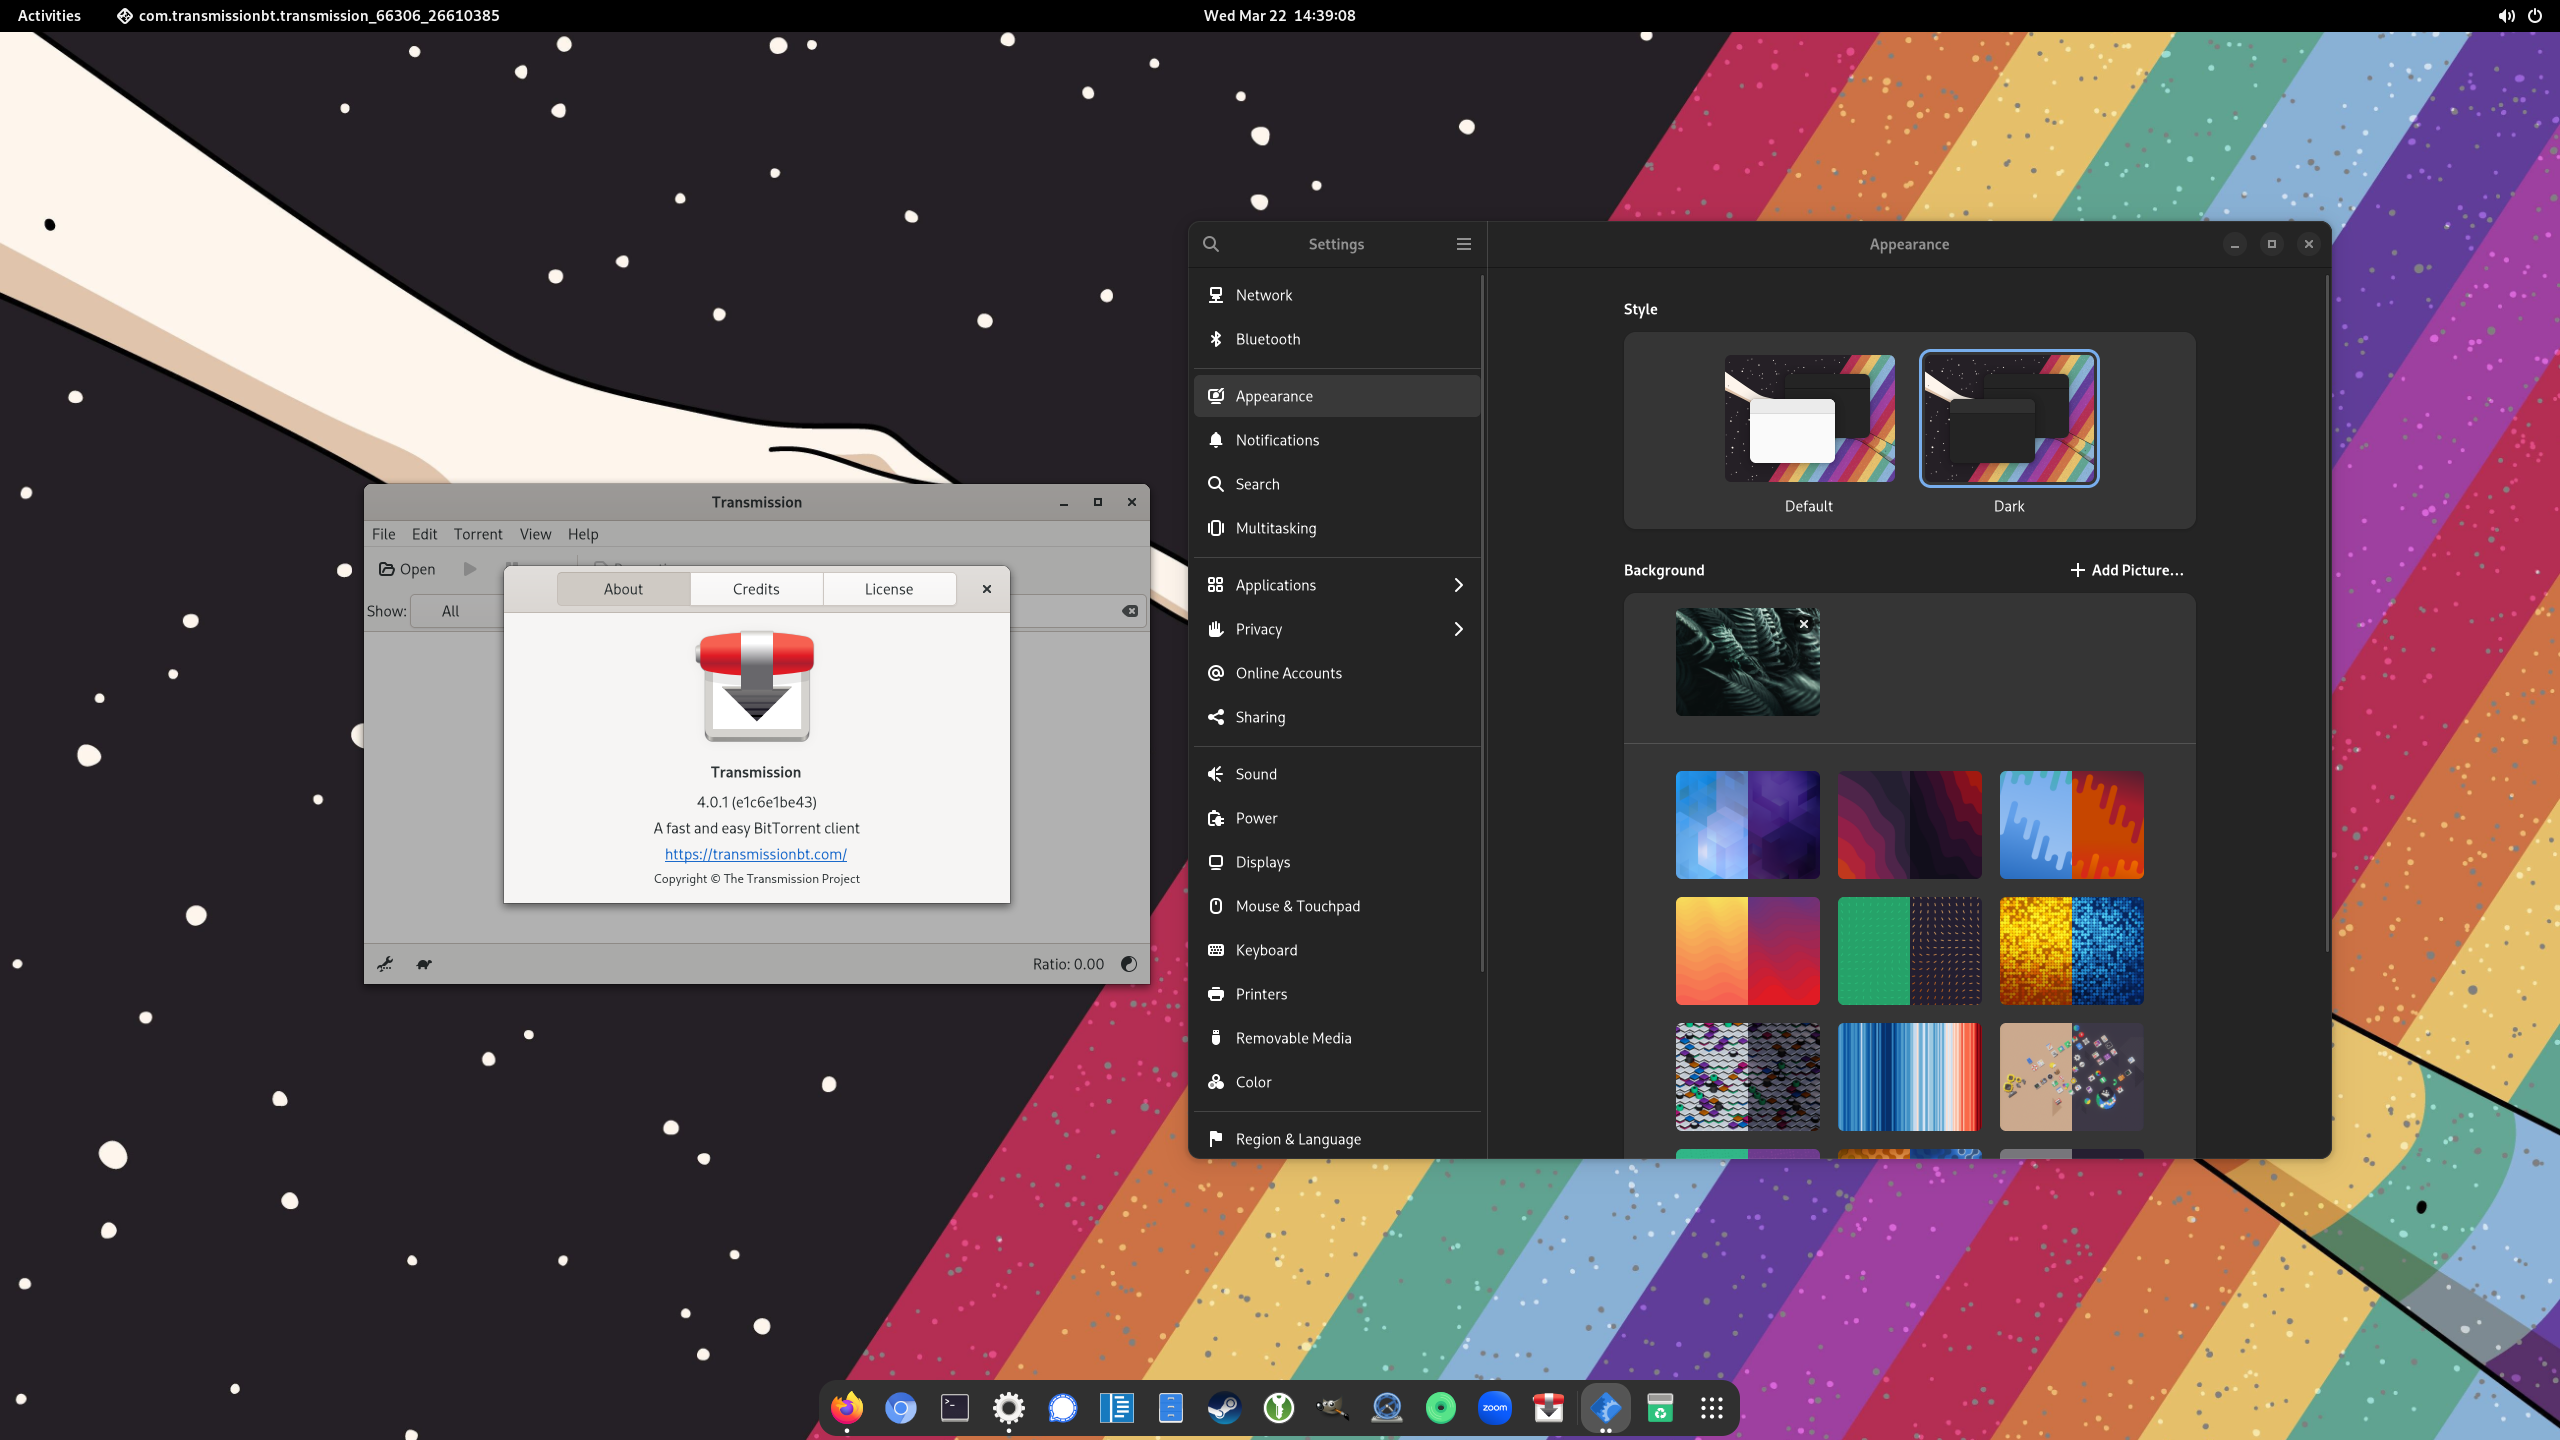Open Mouse & Touchpad settings

click(1337, 906)
